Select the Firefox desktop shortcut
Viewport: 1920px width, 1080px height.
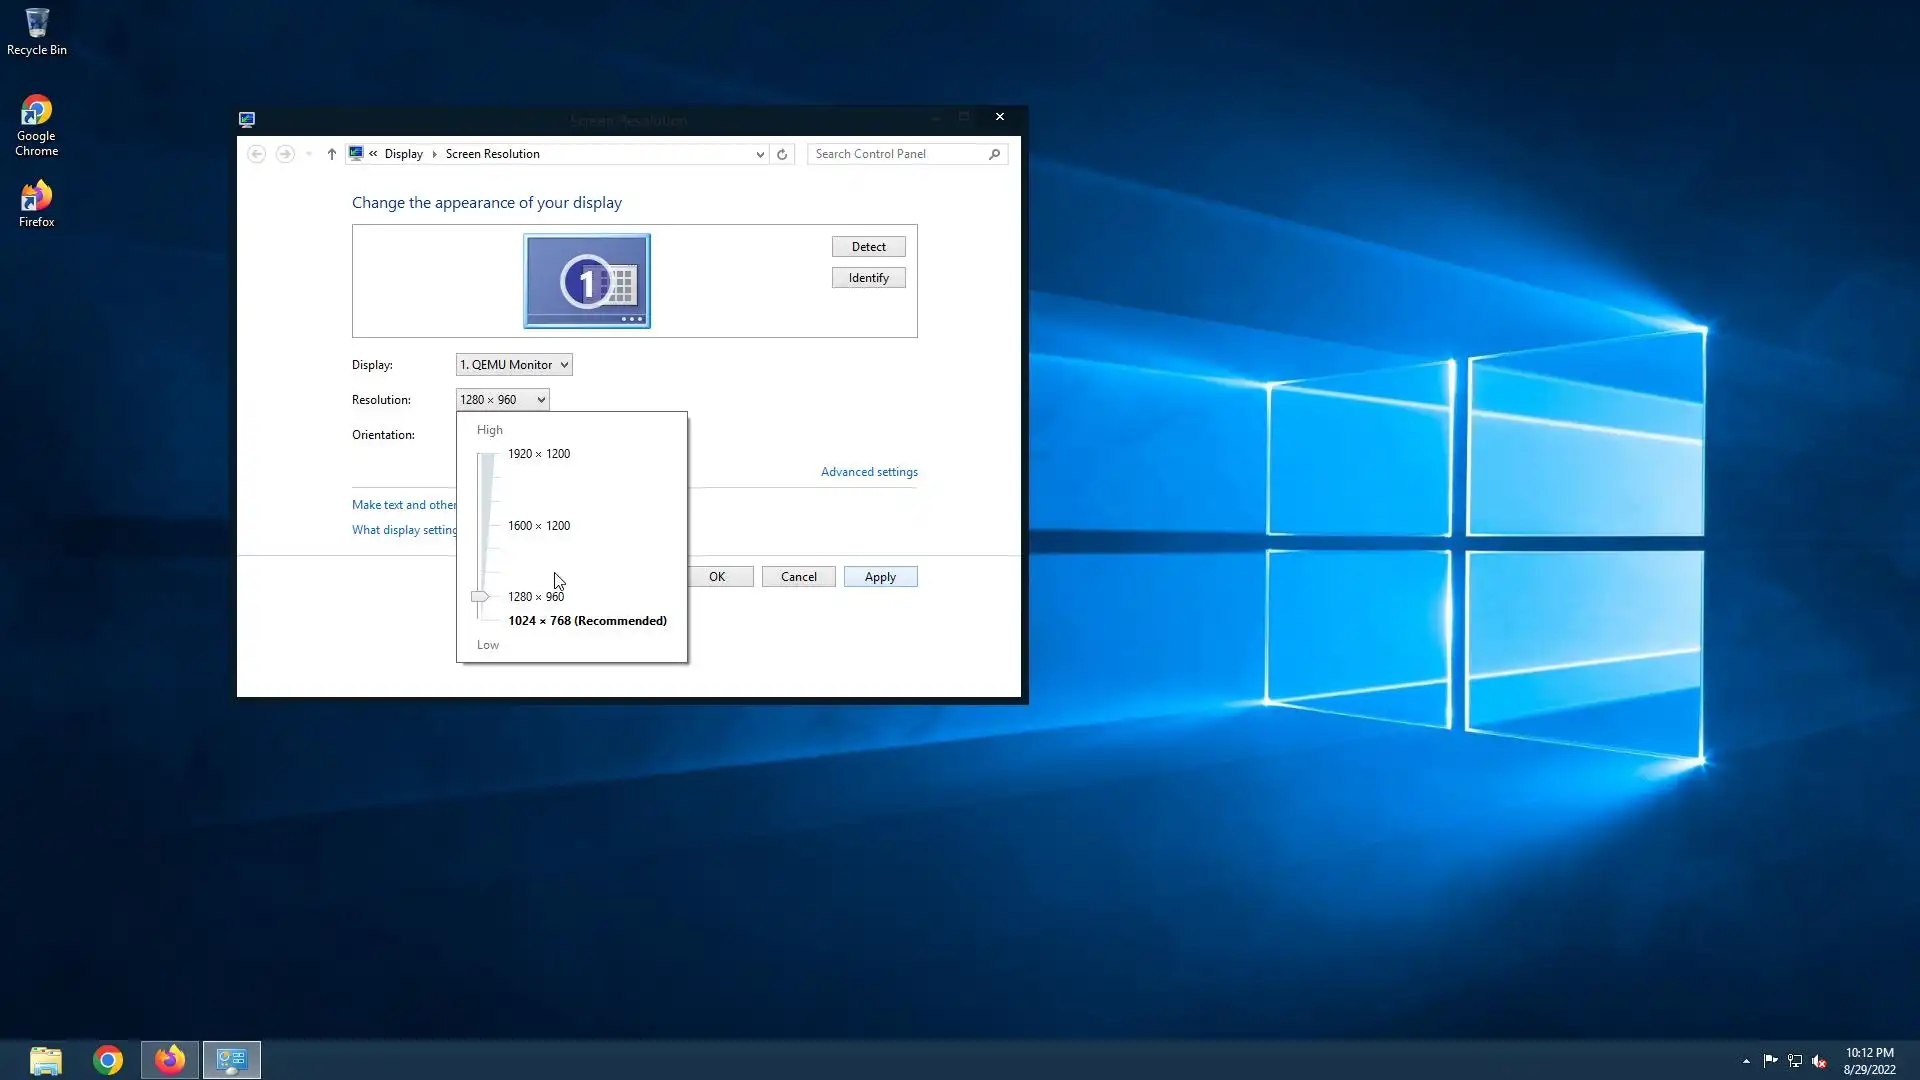(x=37, y=204)
